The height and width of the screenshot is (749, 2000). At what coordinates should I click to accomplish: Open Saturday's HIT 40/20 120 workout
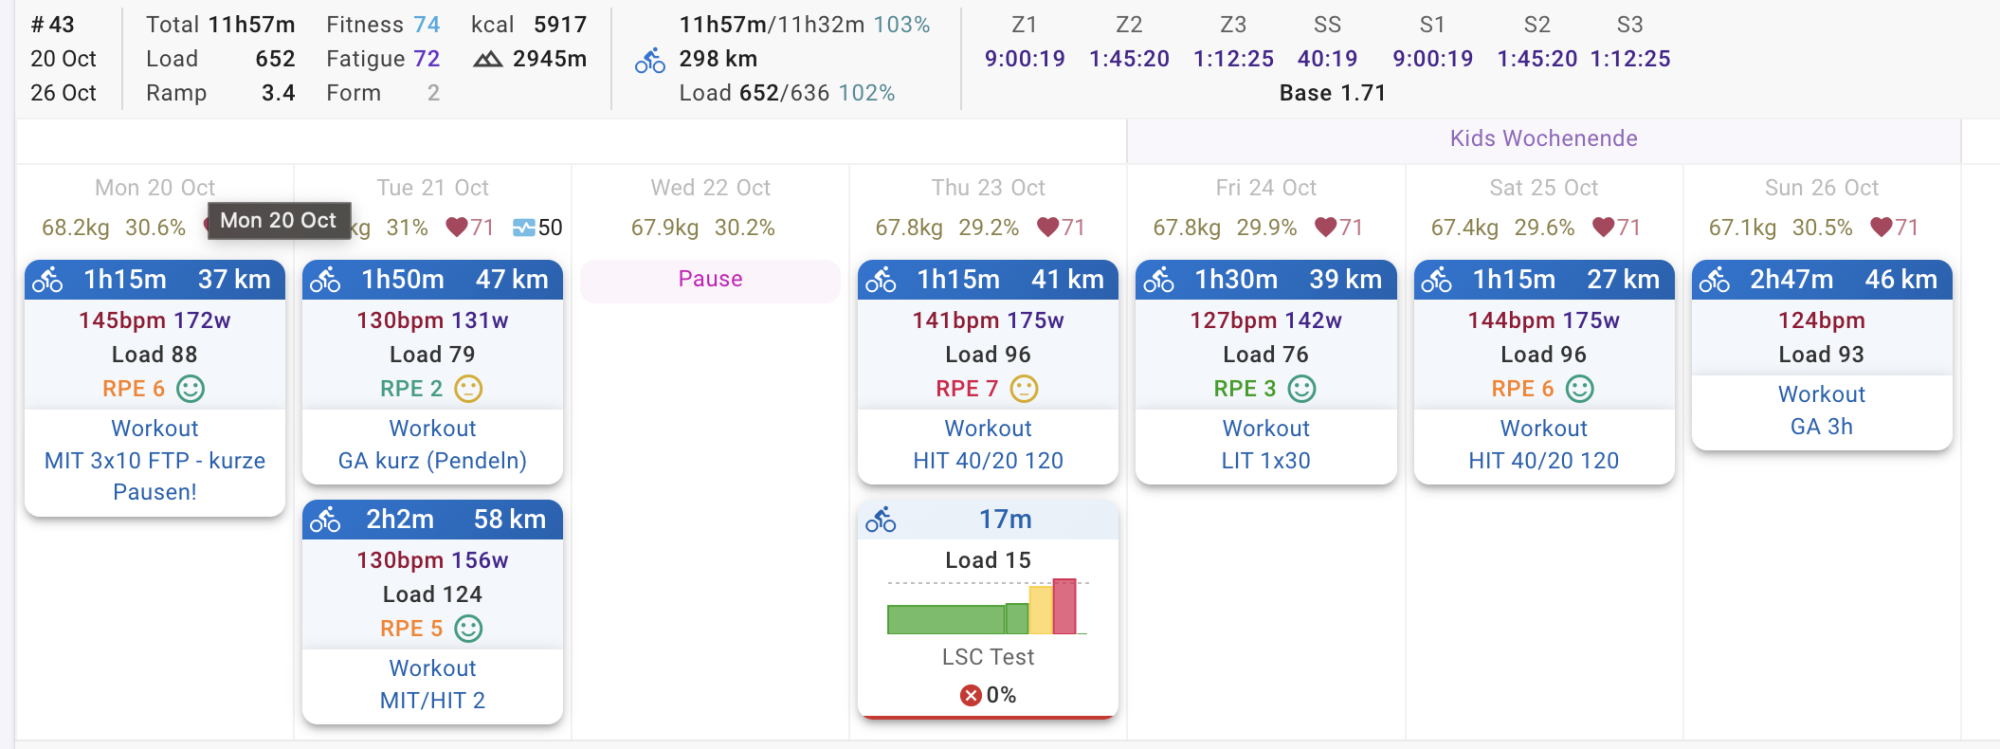1543,461
